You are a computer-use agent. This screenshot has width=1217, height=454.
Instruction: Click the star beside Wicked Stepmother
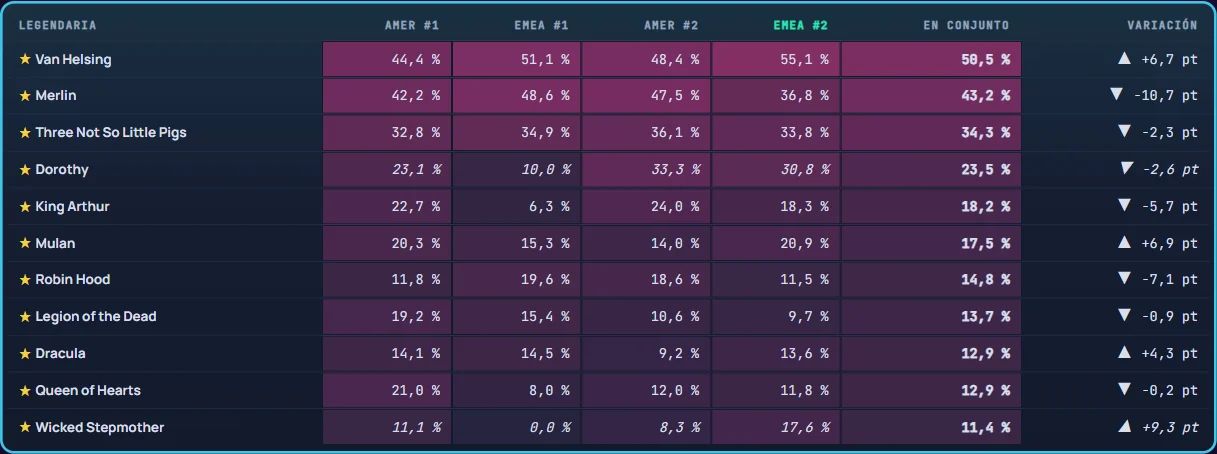[25, 428]
